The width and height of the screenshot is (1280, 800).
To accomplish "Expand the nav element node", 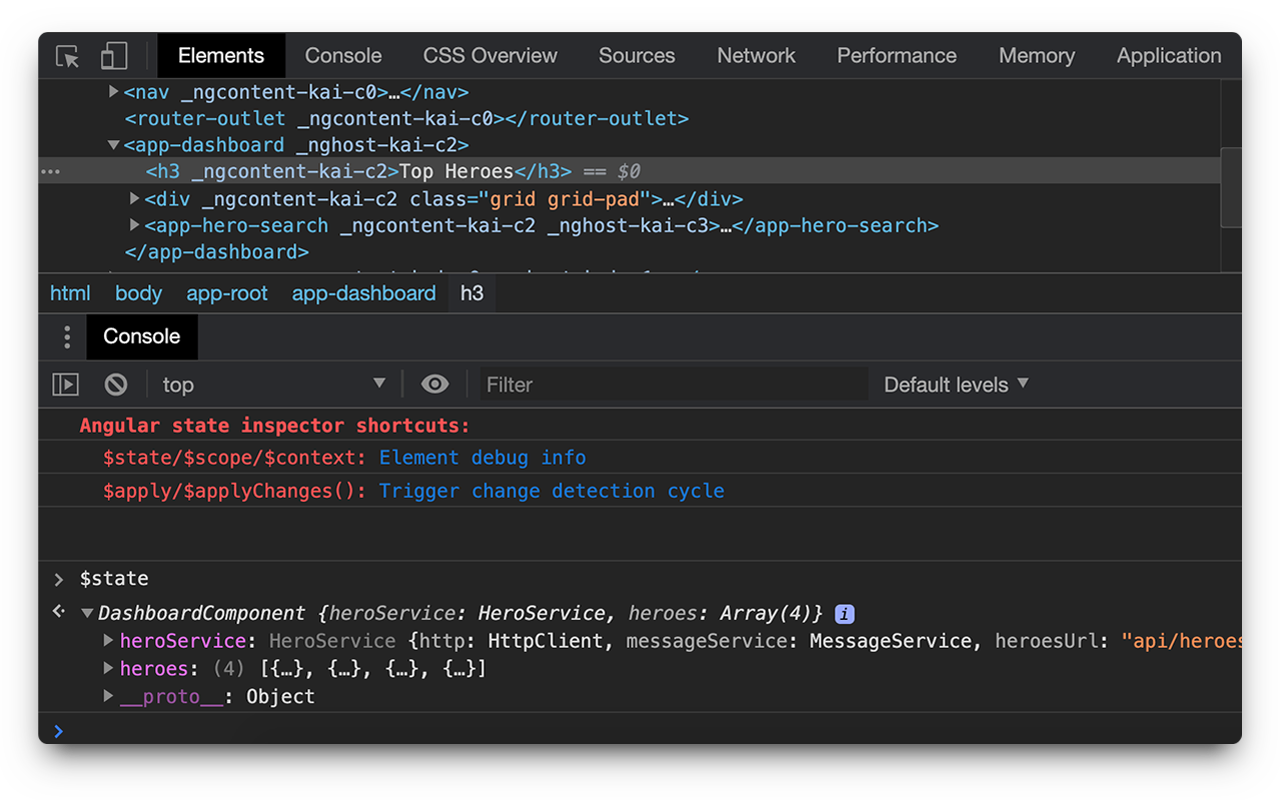I will click(x=113, y=92).
